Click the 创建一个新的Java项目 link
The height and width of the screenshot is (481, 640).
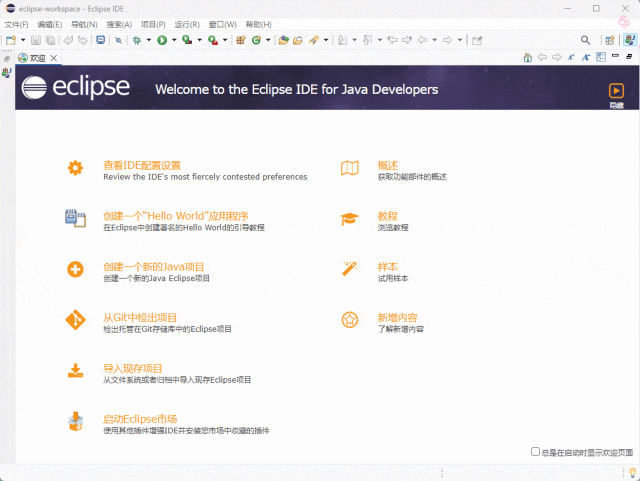click(x=153, y=267)
